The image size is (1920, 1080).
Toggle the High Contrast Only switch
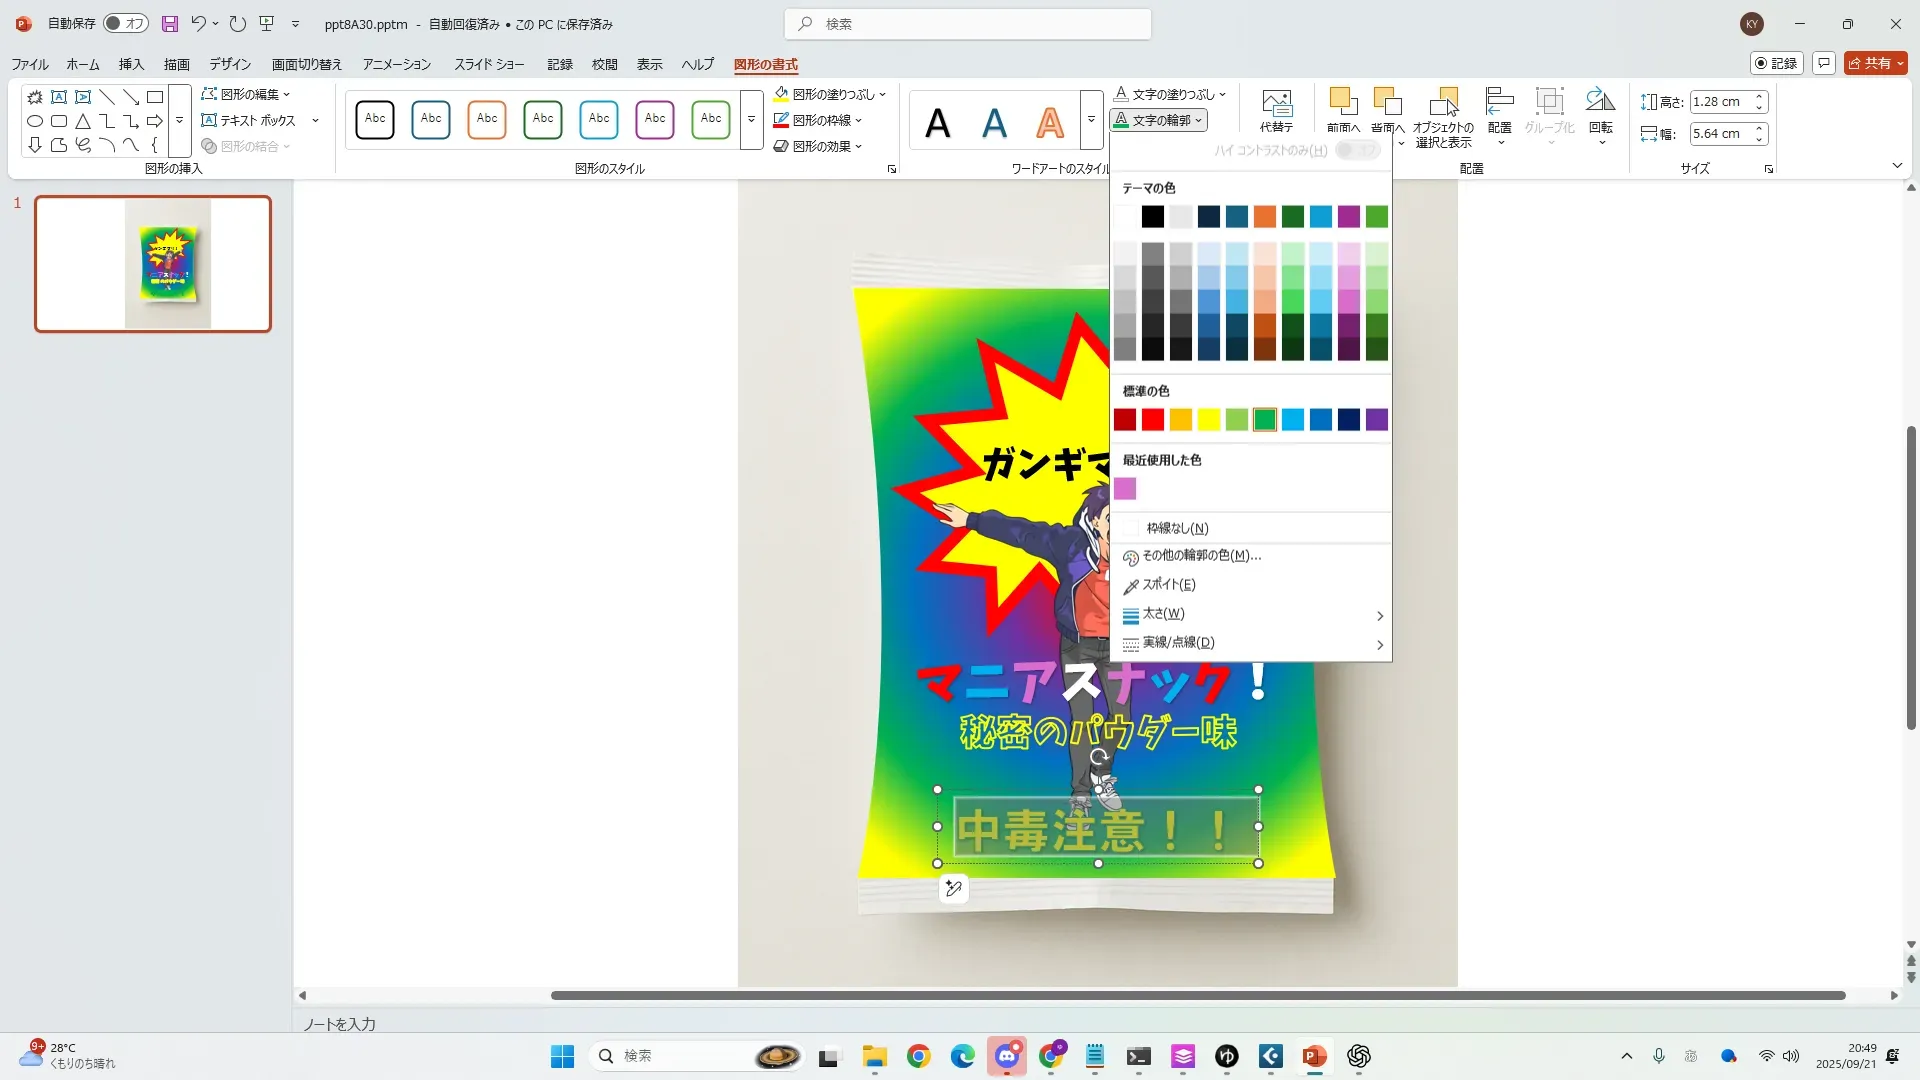(x=1357, y=150)
